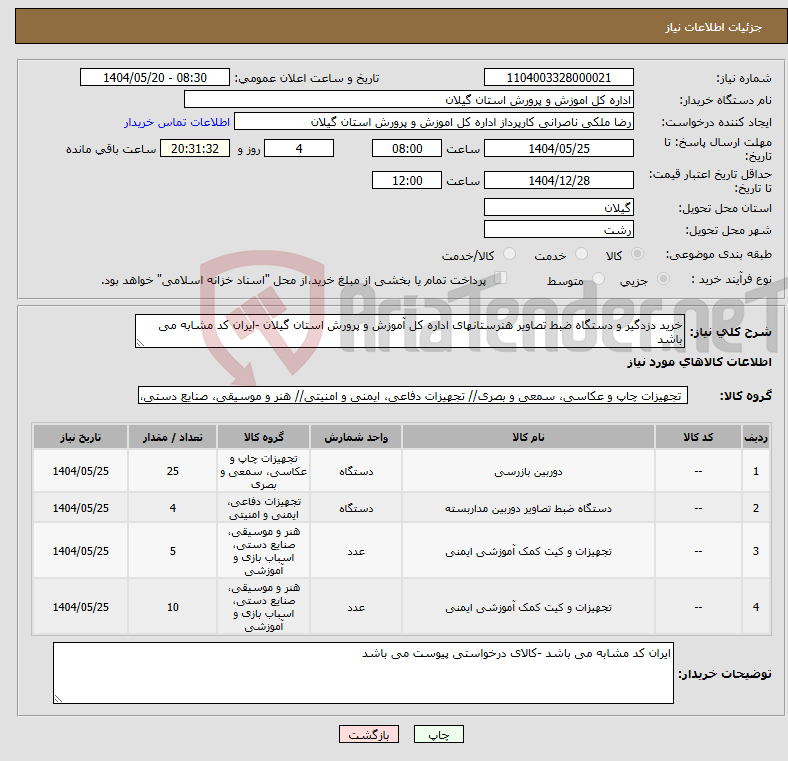Image resolution: width=788 pixels, height=761 pixels.
Task: Click the ردیف column header
Action: pos(755,437)
